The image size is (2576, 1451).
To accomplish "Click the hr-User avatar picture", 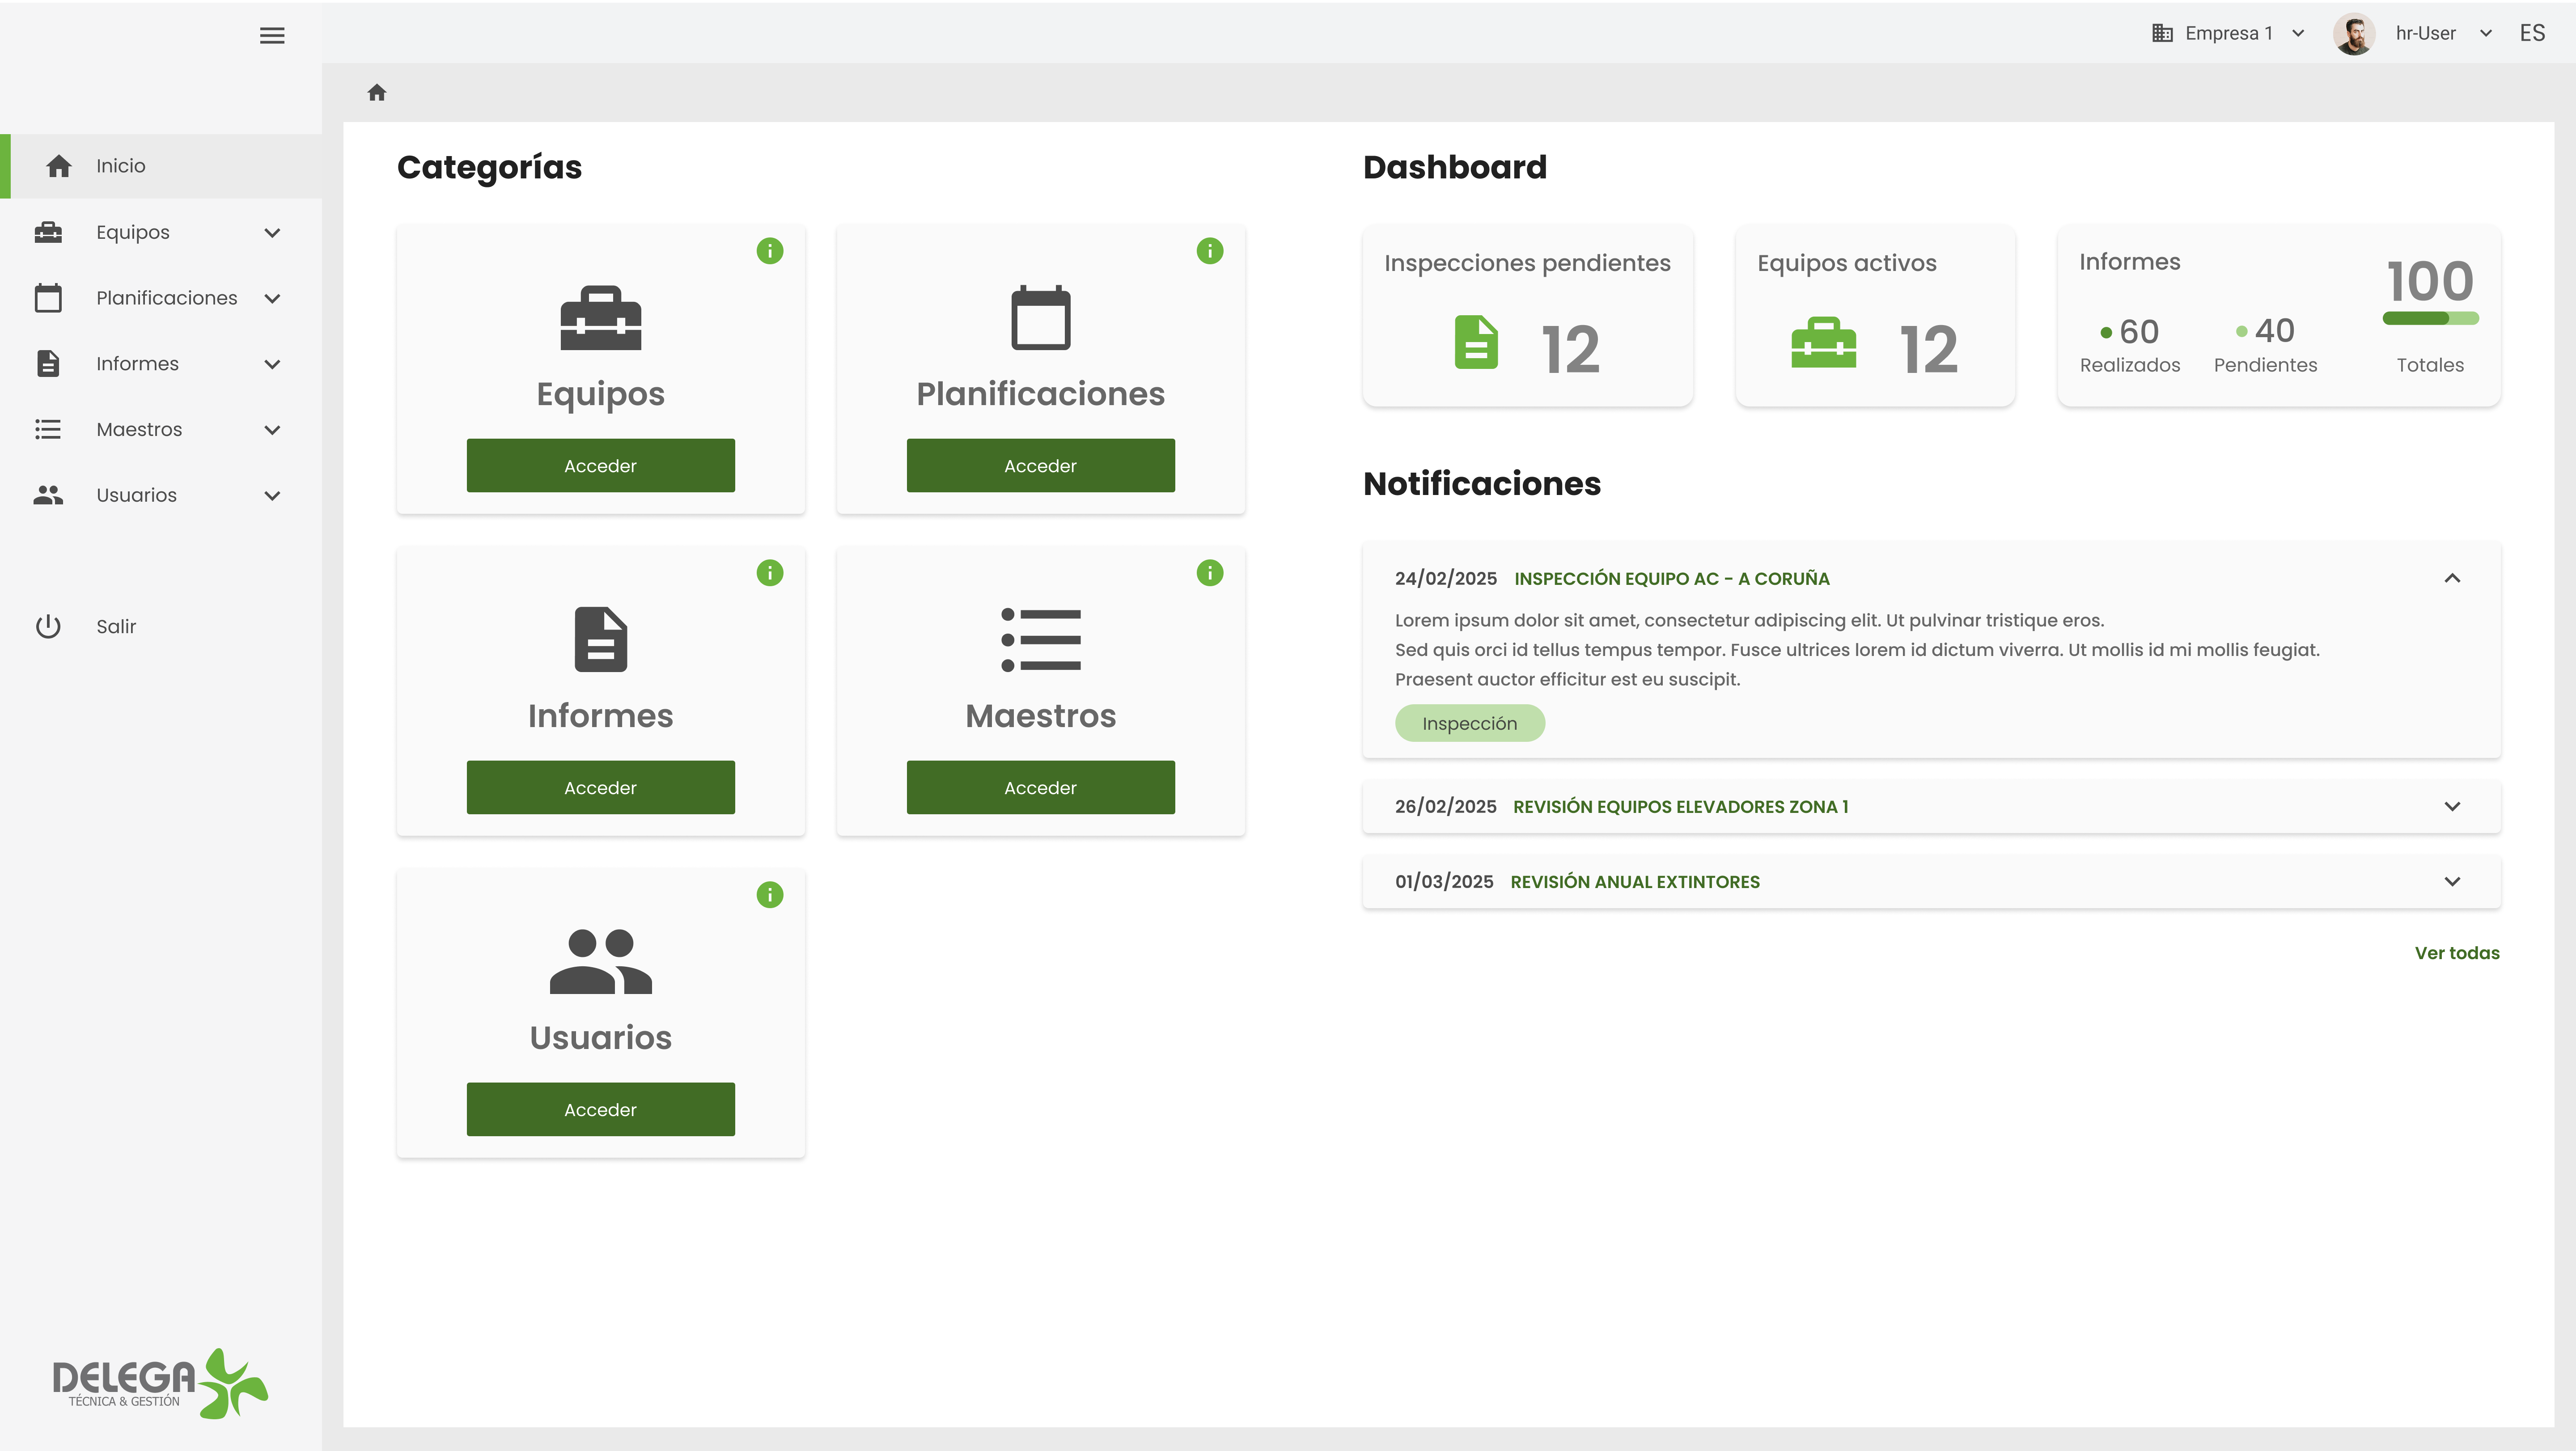I will point(2354,34).
